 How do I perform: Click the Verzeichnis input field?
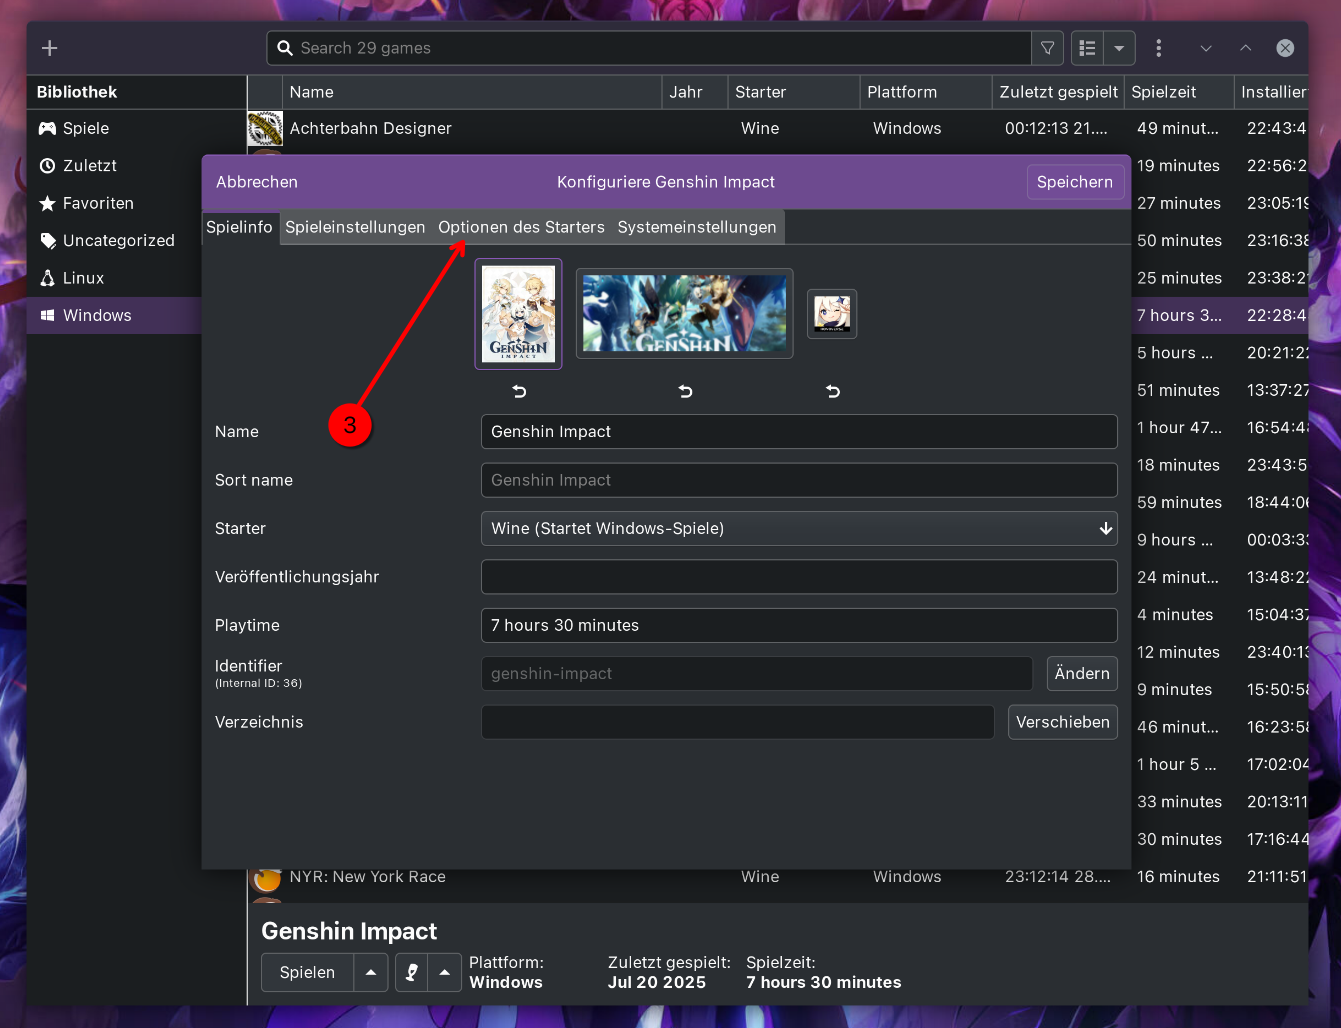tap(738, 722)
